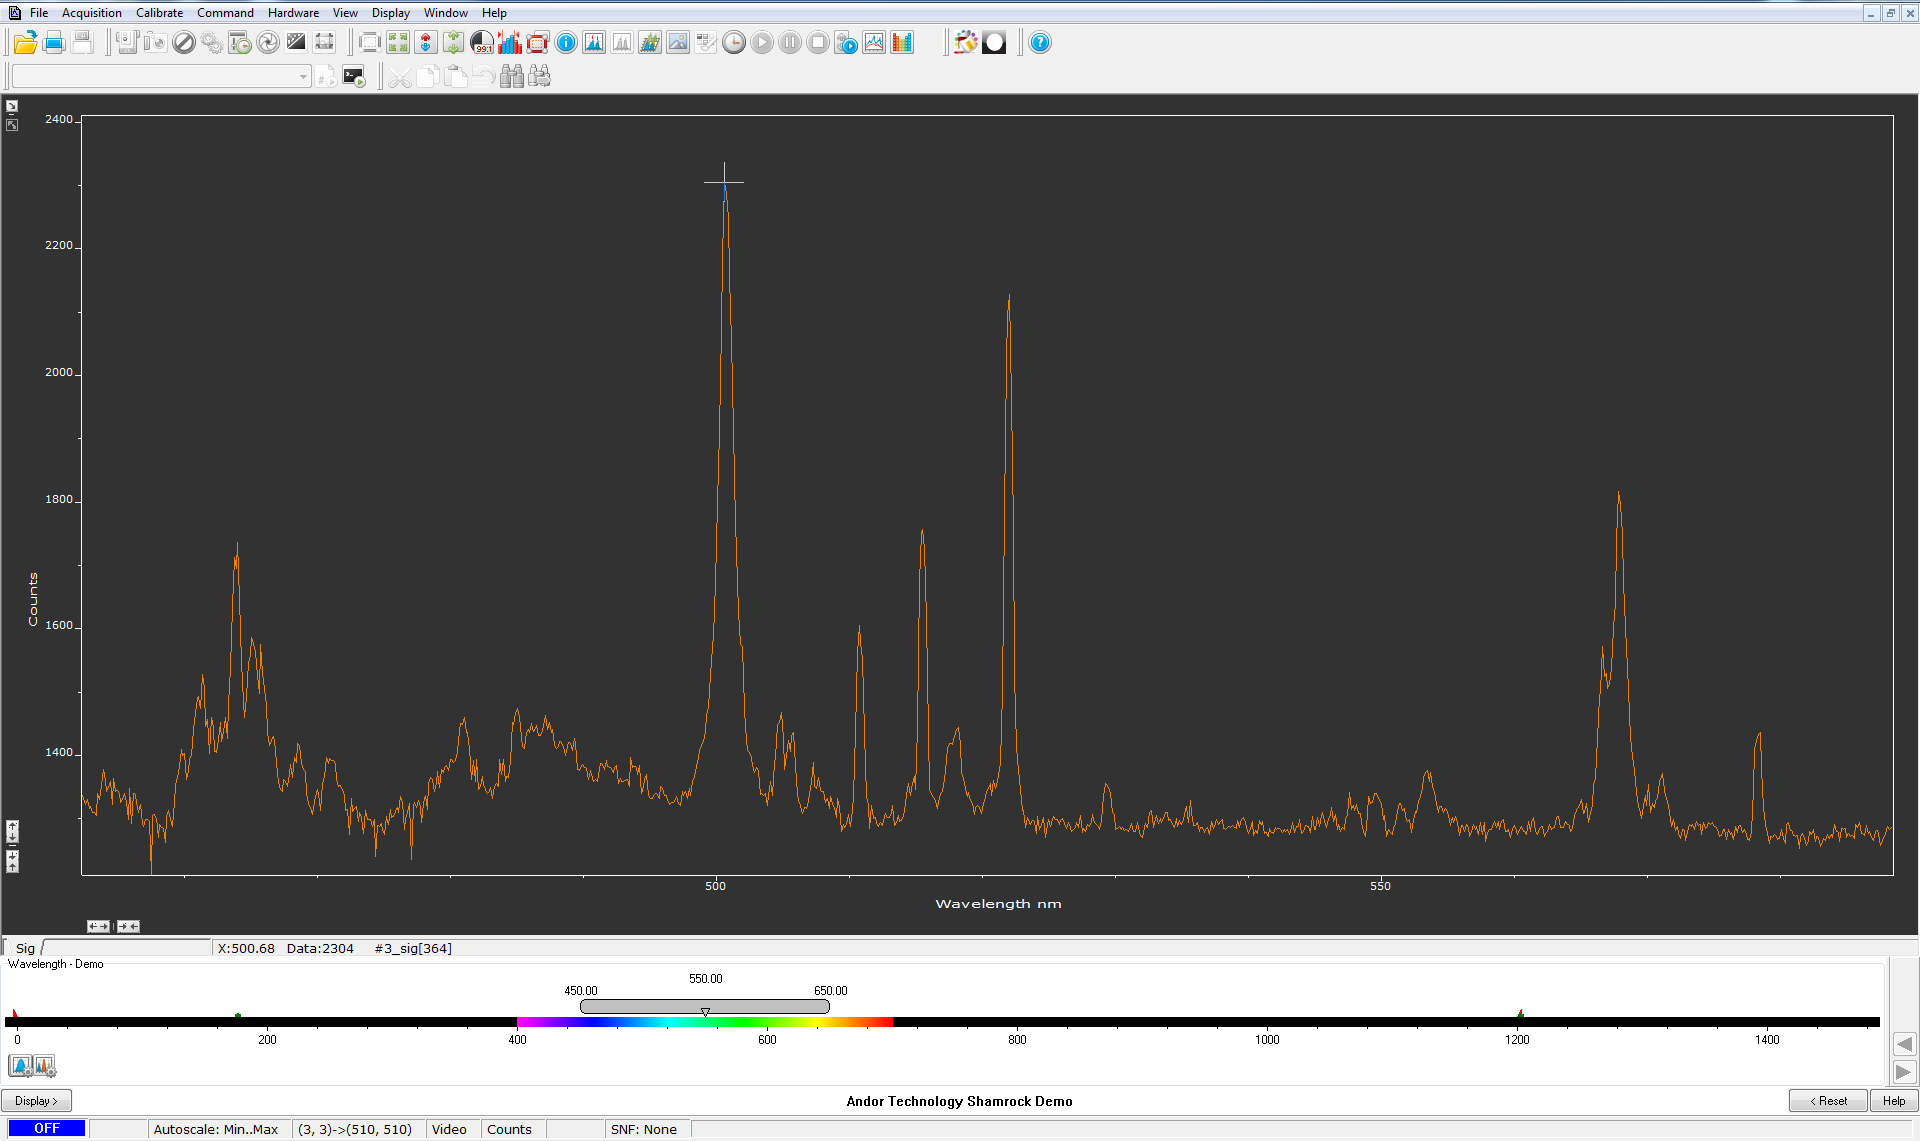Click the blue information icon
1920x1141 pixels.
566,43
